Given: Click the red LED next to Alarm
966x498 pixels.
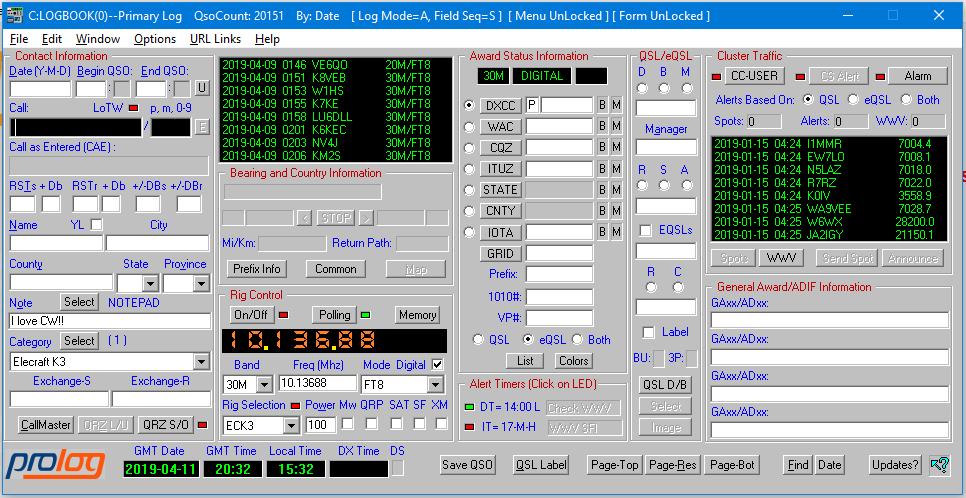Looking at the screenshot, I should (x=880, y=77).
